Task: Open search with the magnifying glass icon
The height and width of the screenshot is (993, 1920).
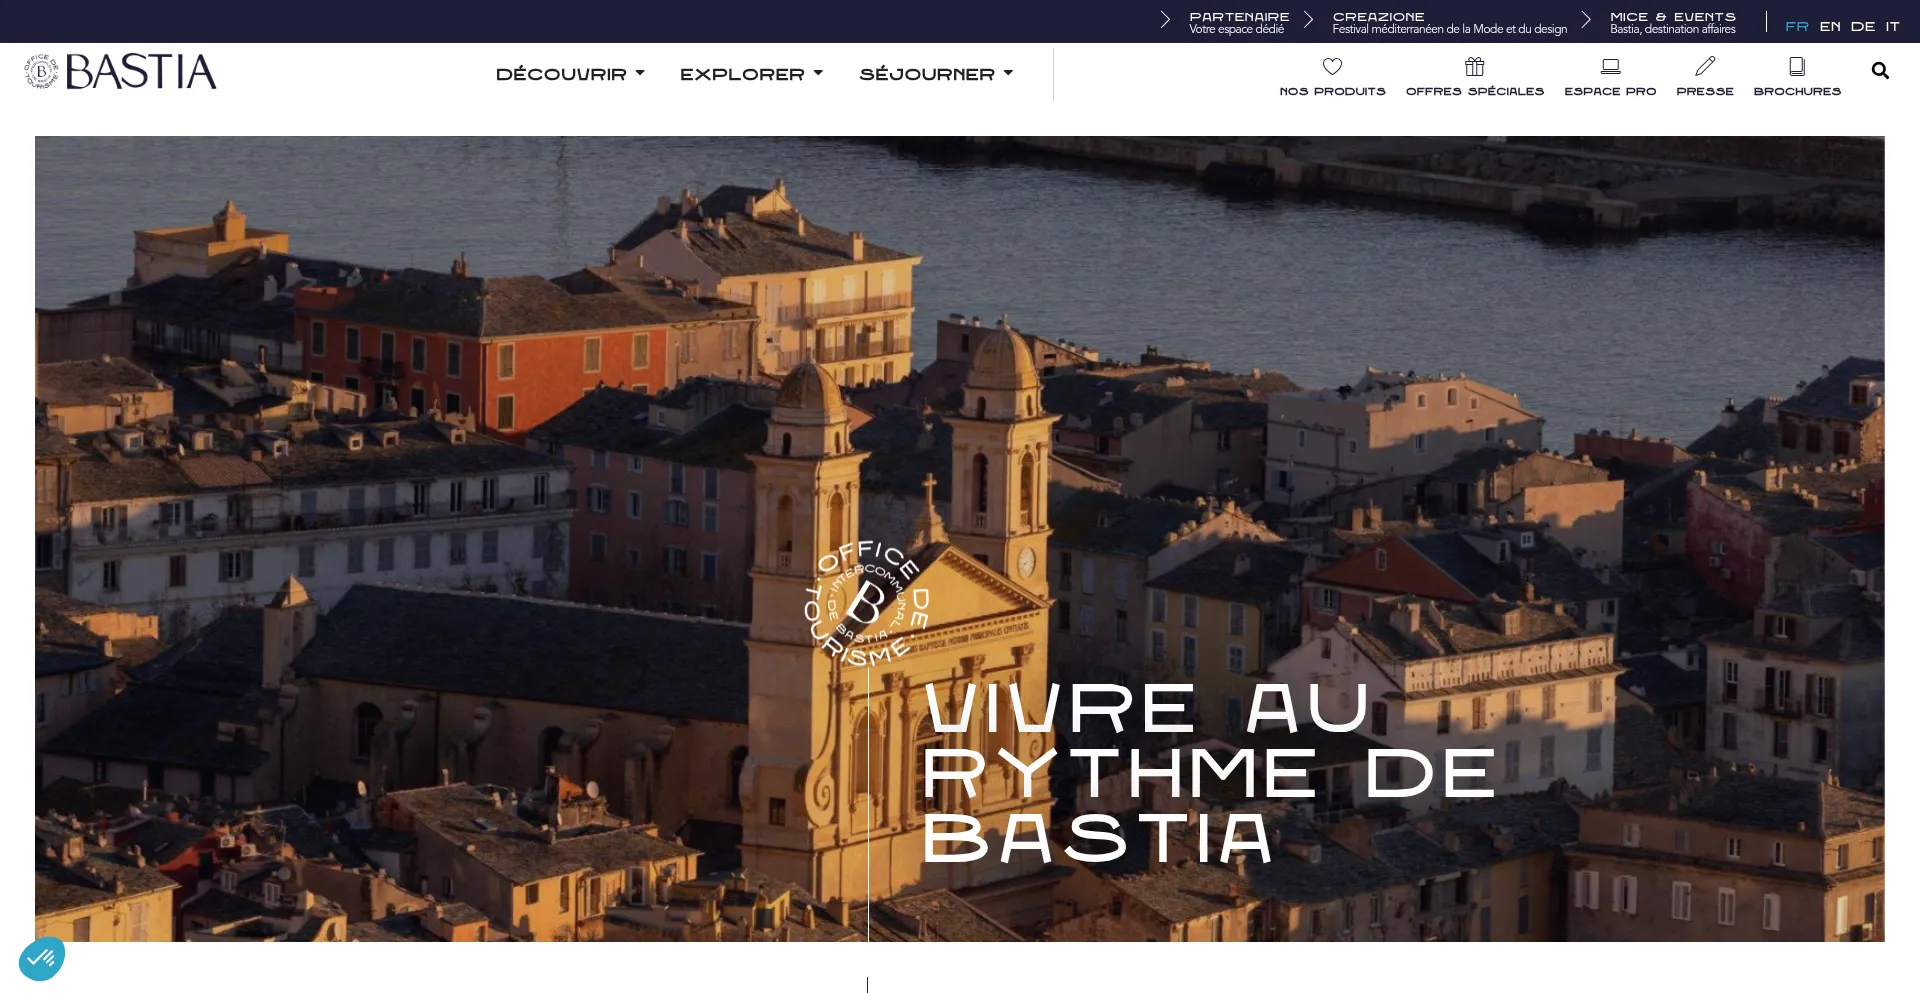Action: coord(1880,71)
